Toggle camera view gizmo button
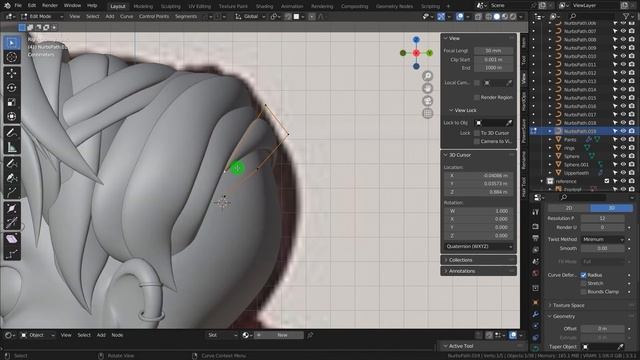The width and height of the screenshot is (640, 360). click(427, 101)
